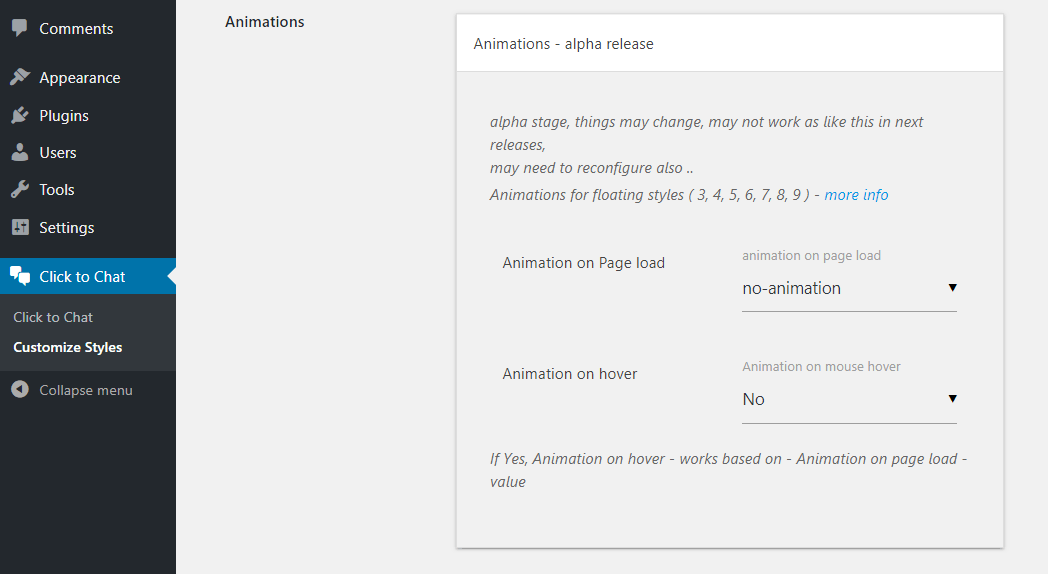Open the Animation on hover 'No' dropdown
This screenshot has width=1048, height=574.
coord(849,400)
